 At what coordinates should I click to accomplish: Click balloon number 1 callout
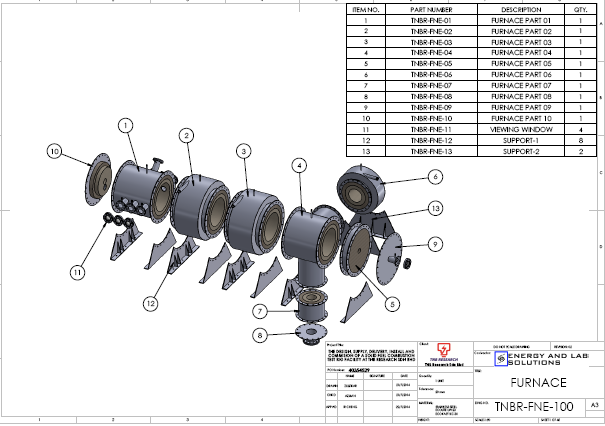tap(126, 126)
